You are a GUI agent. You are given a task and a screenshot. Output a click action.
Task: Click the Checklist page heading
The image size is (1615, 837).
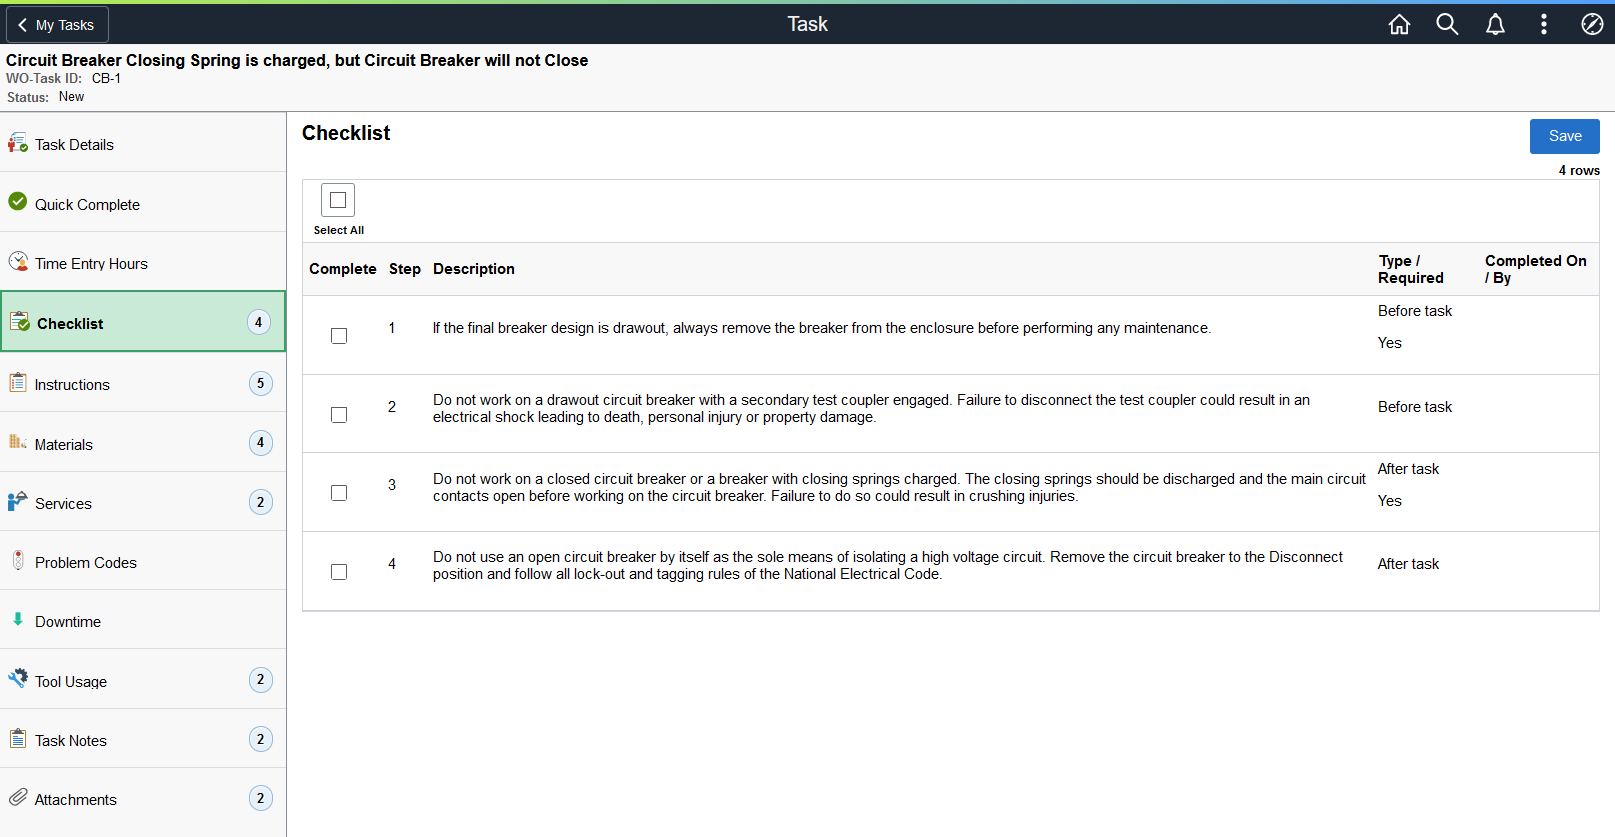[346, 133]
